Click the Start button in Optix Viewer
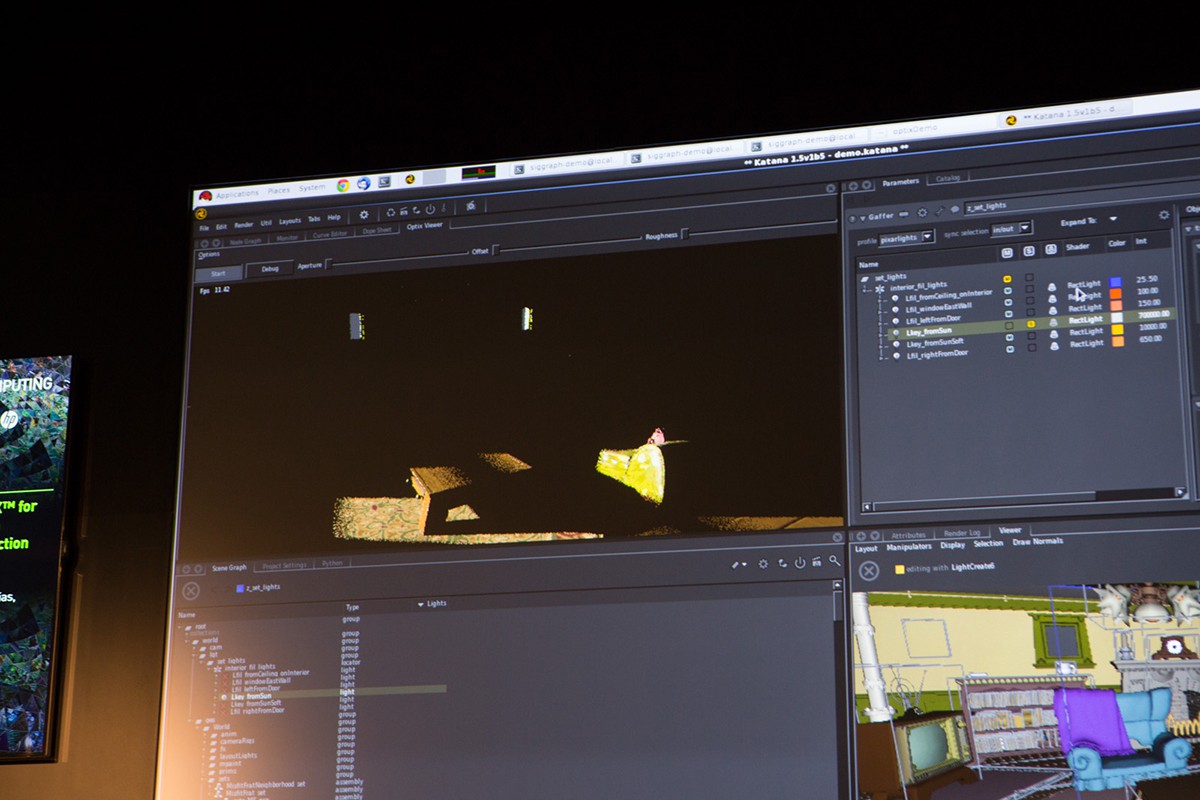Screen dimensions: 1200x800 [218, 273]
